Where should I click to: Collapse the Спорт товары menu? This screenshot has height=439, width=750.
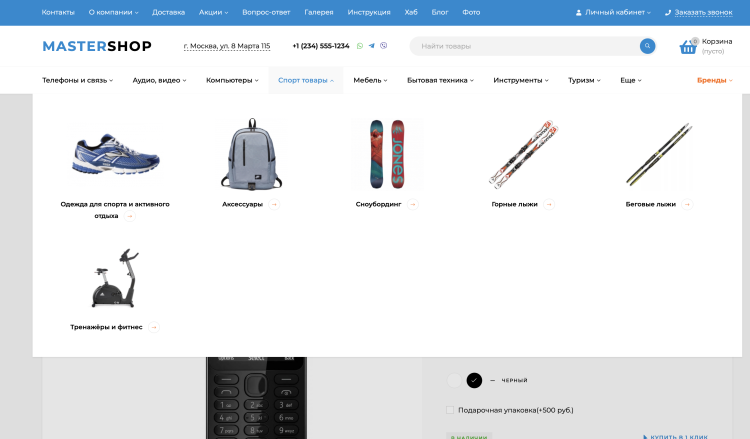306,80
